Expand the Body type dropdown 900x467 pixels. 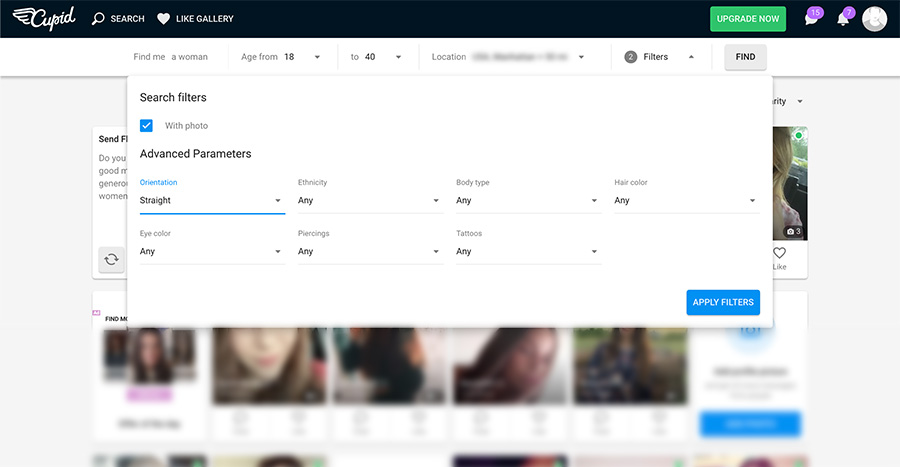point(529,200)
